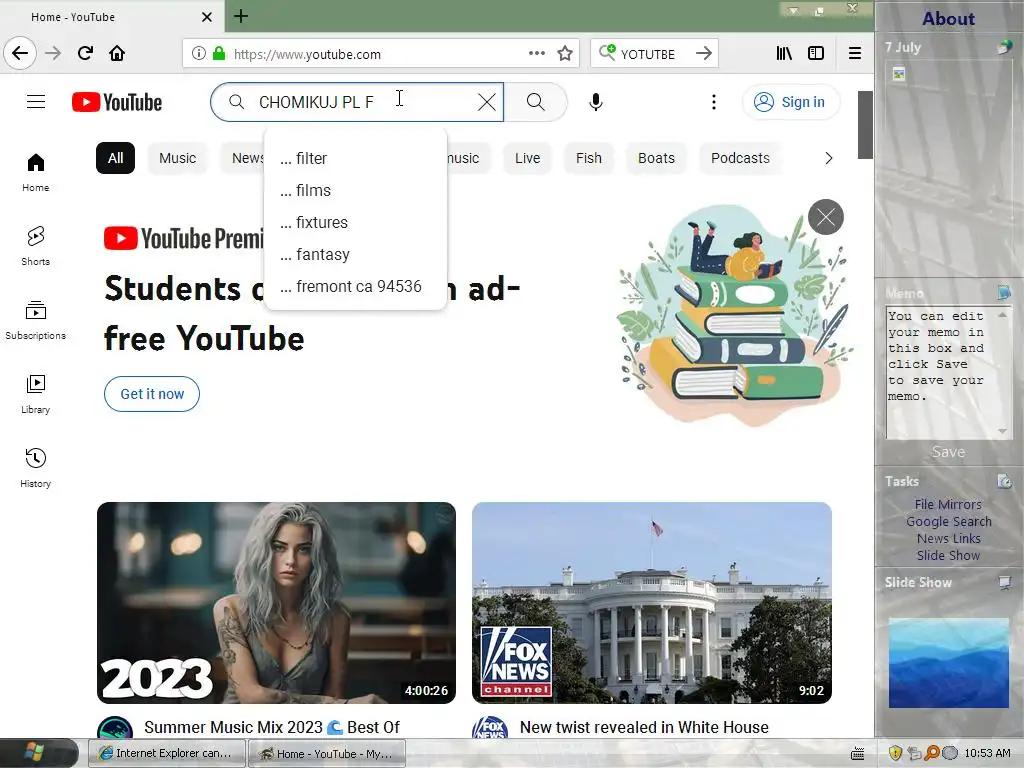Click the browser forward arrow

pyautogui.click(x=53, y=54)
